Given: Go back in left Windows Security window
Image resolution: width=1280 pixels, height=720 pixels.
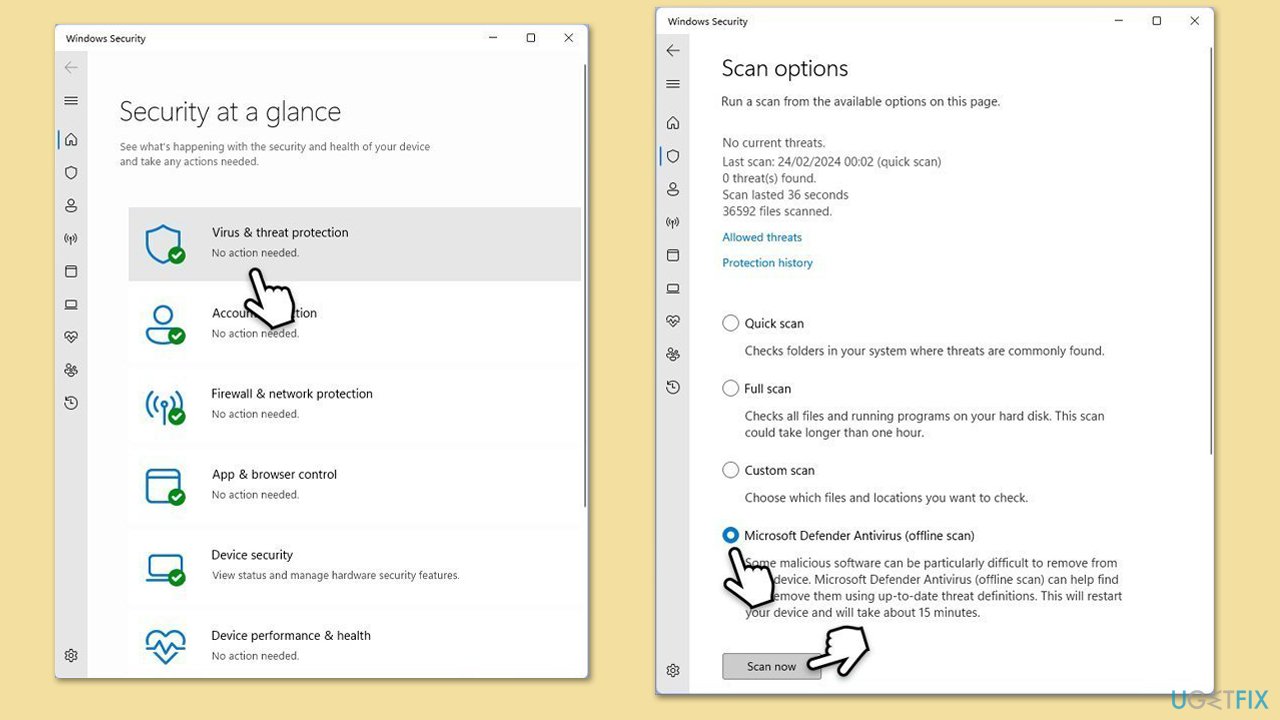Looking at the screenshot, I should [x=71, y=68].
